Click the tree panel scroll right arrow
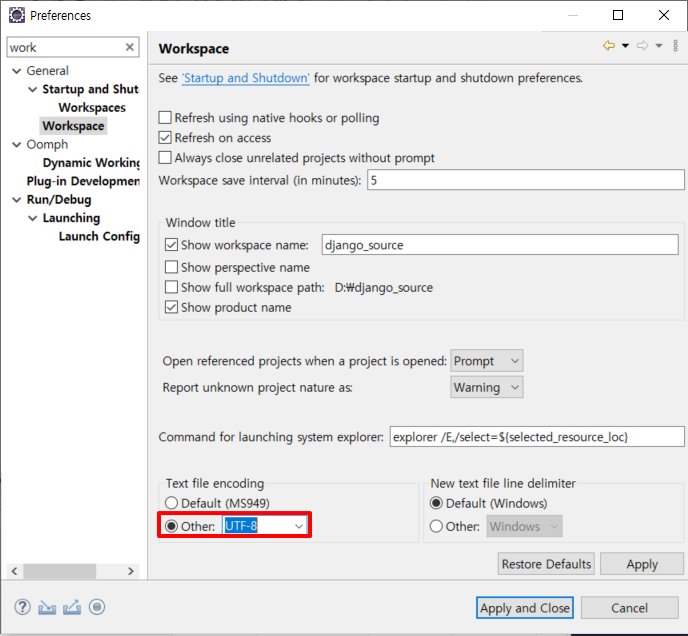688x636 pixels. 131,571
